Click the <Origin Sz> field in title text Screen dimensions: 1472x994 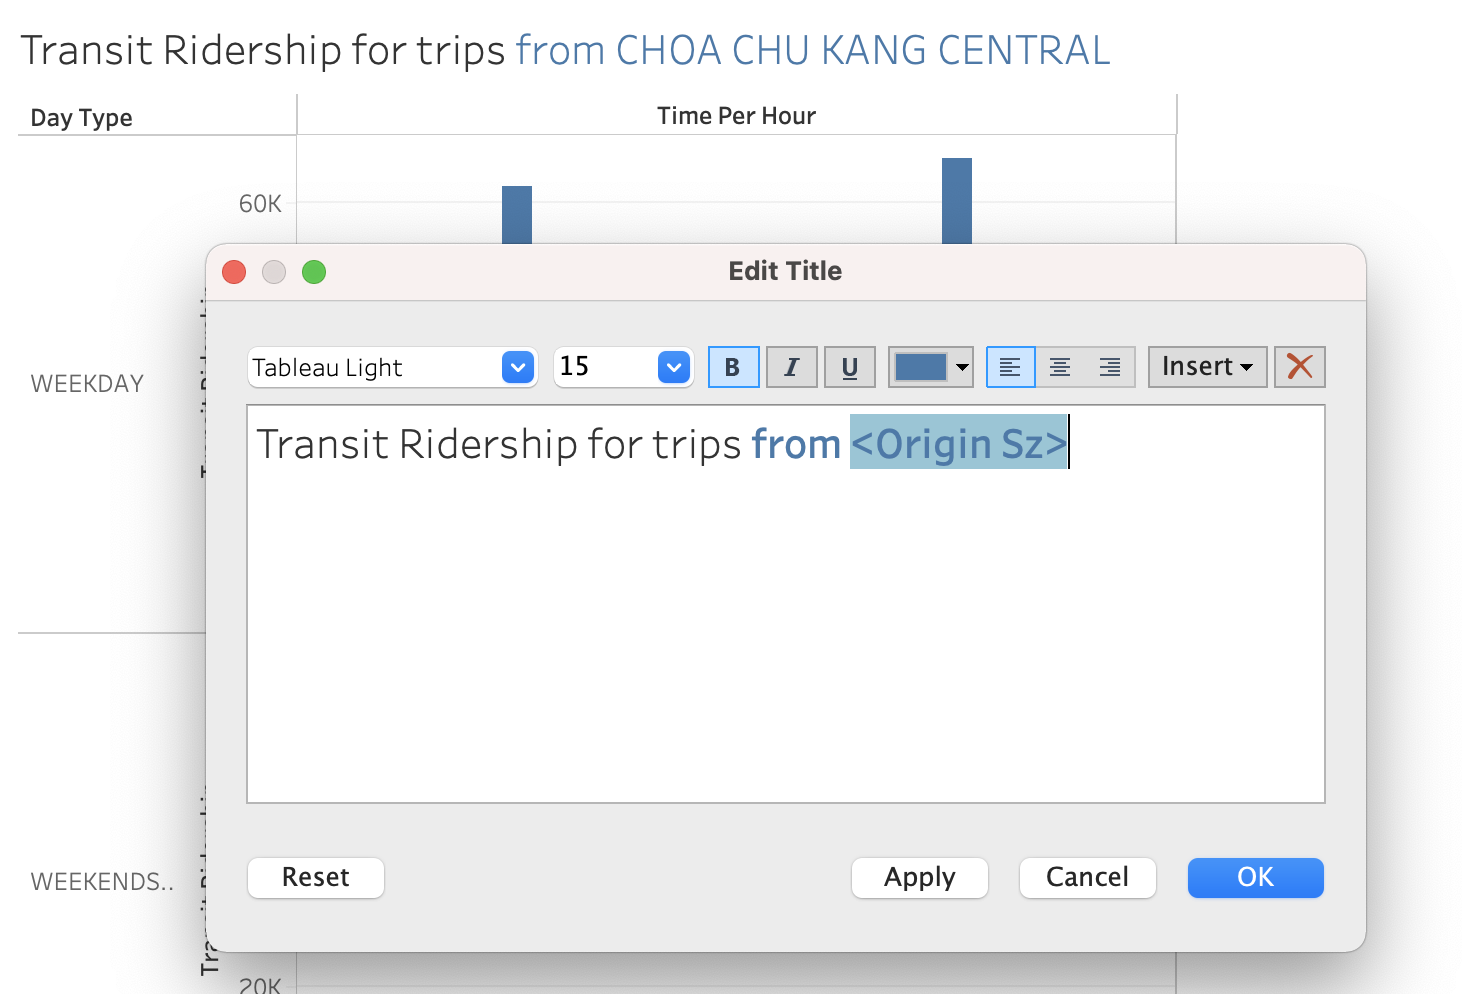click(958, 444)
